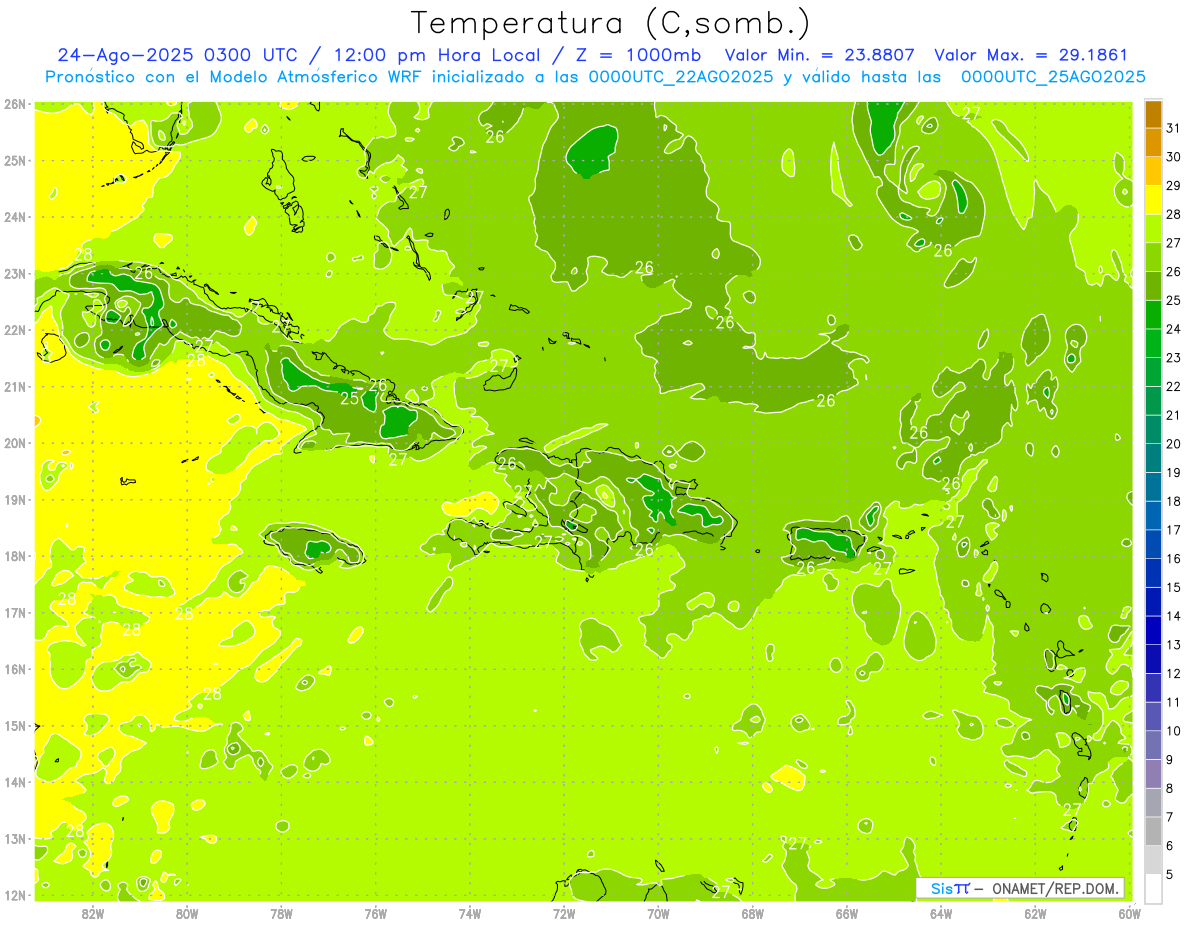
Task: Click the 68W longitude axis label
Action: tap(752, 913)
